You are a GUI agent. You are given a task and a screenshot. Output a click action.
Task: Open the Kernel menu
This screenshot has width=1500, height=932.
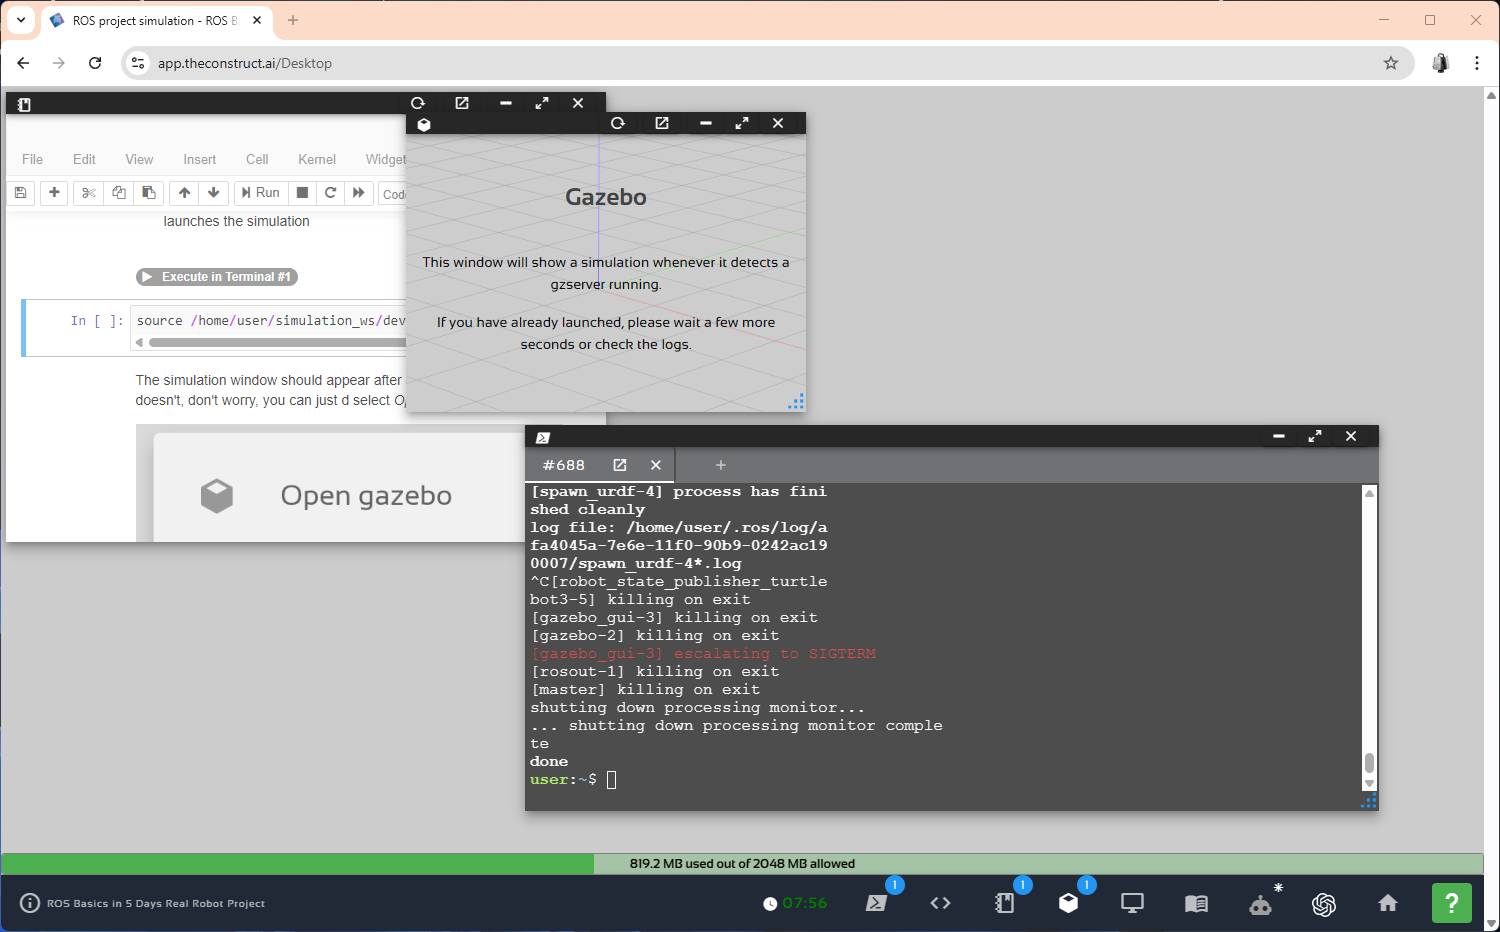pyautogui.click(x=316, y=159)
